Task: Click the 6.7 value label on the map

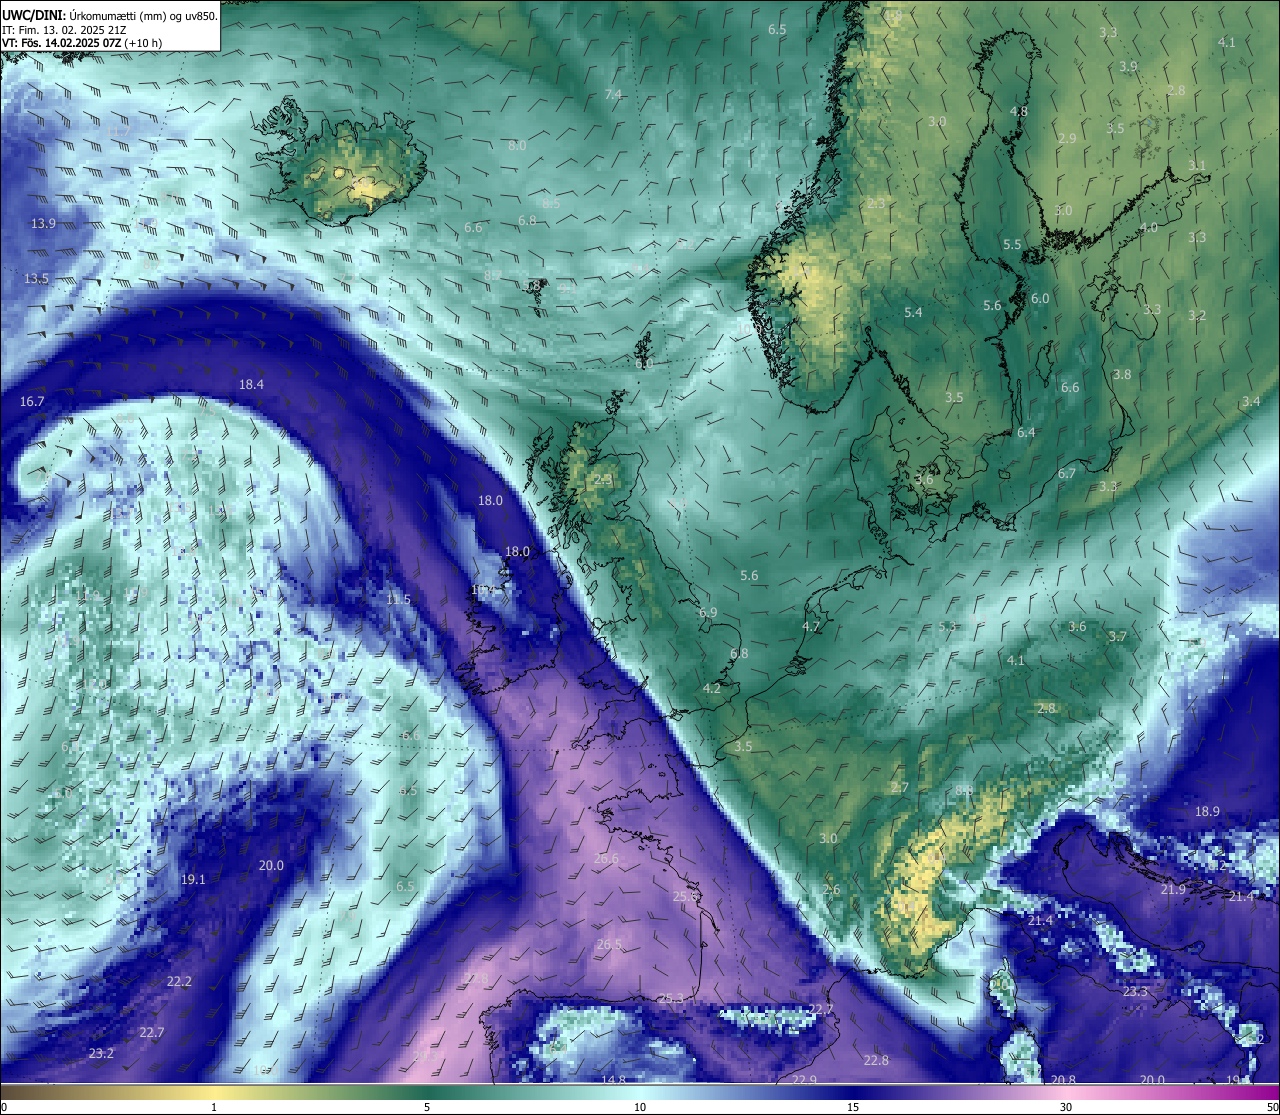Action: tap(1067, 474)
